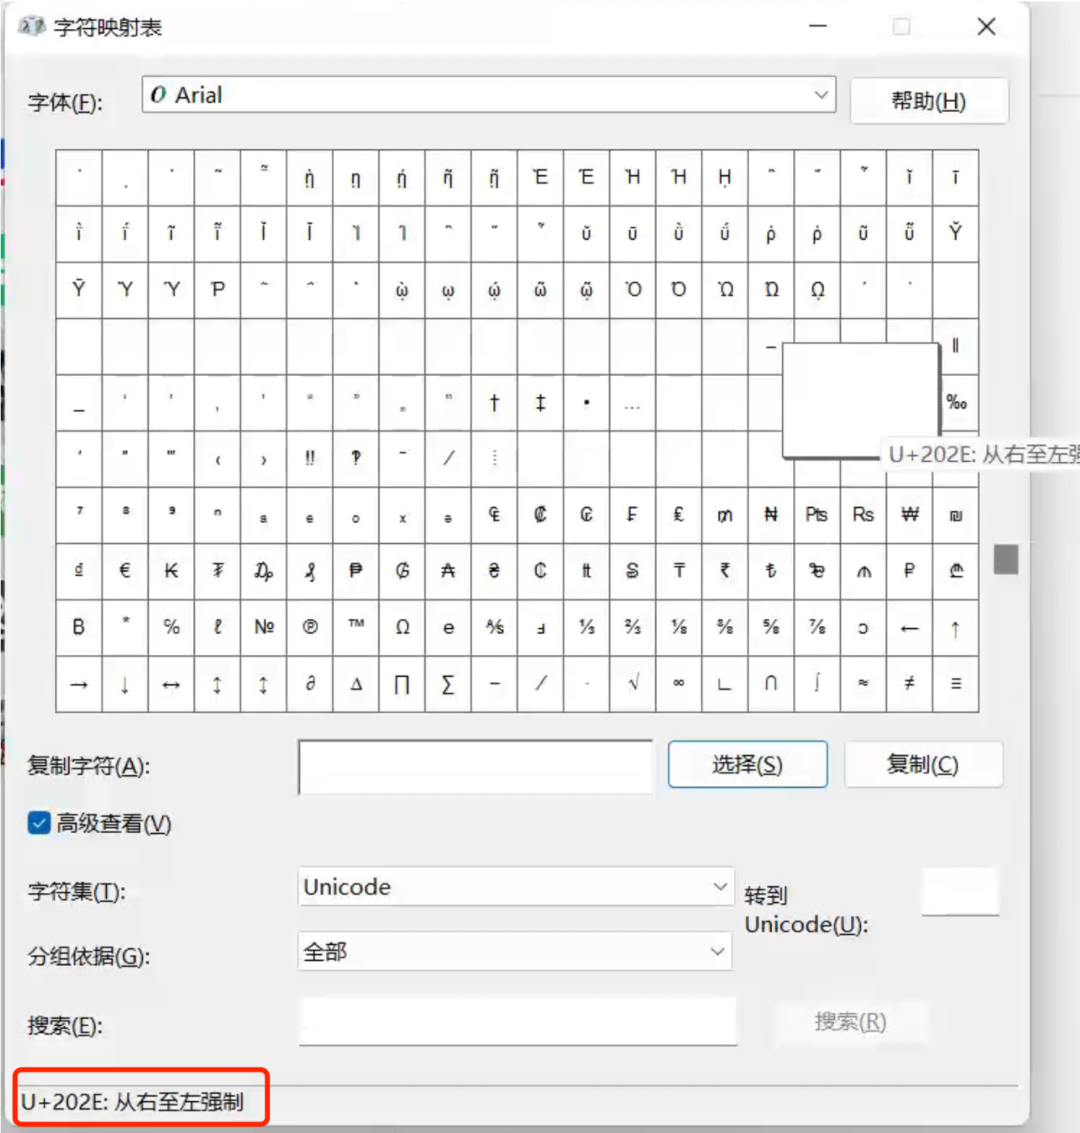
Task: Open the 字体 Arial font dropdown
Action: (x=489, y=95)
